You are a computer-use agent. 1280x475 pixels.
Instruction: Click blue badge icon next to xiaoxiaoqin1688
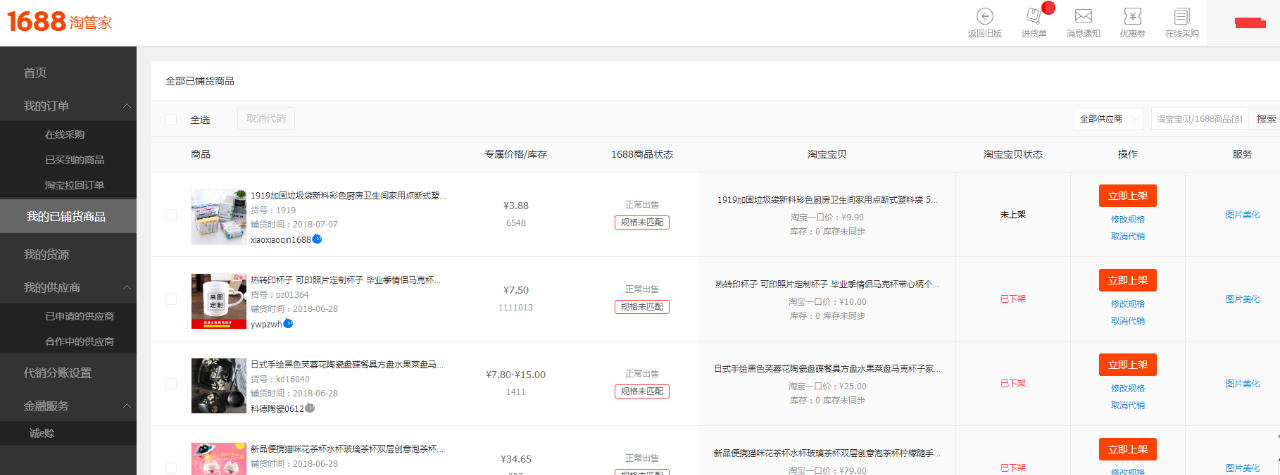pyautogui.click(x=317, y=239)
